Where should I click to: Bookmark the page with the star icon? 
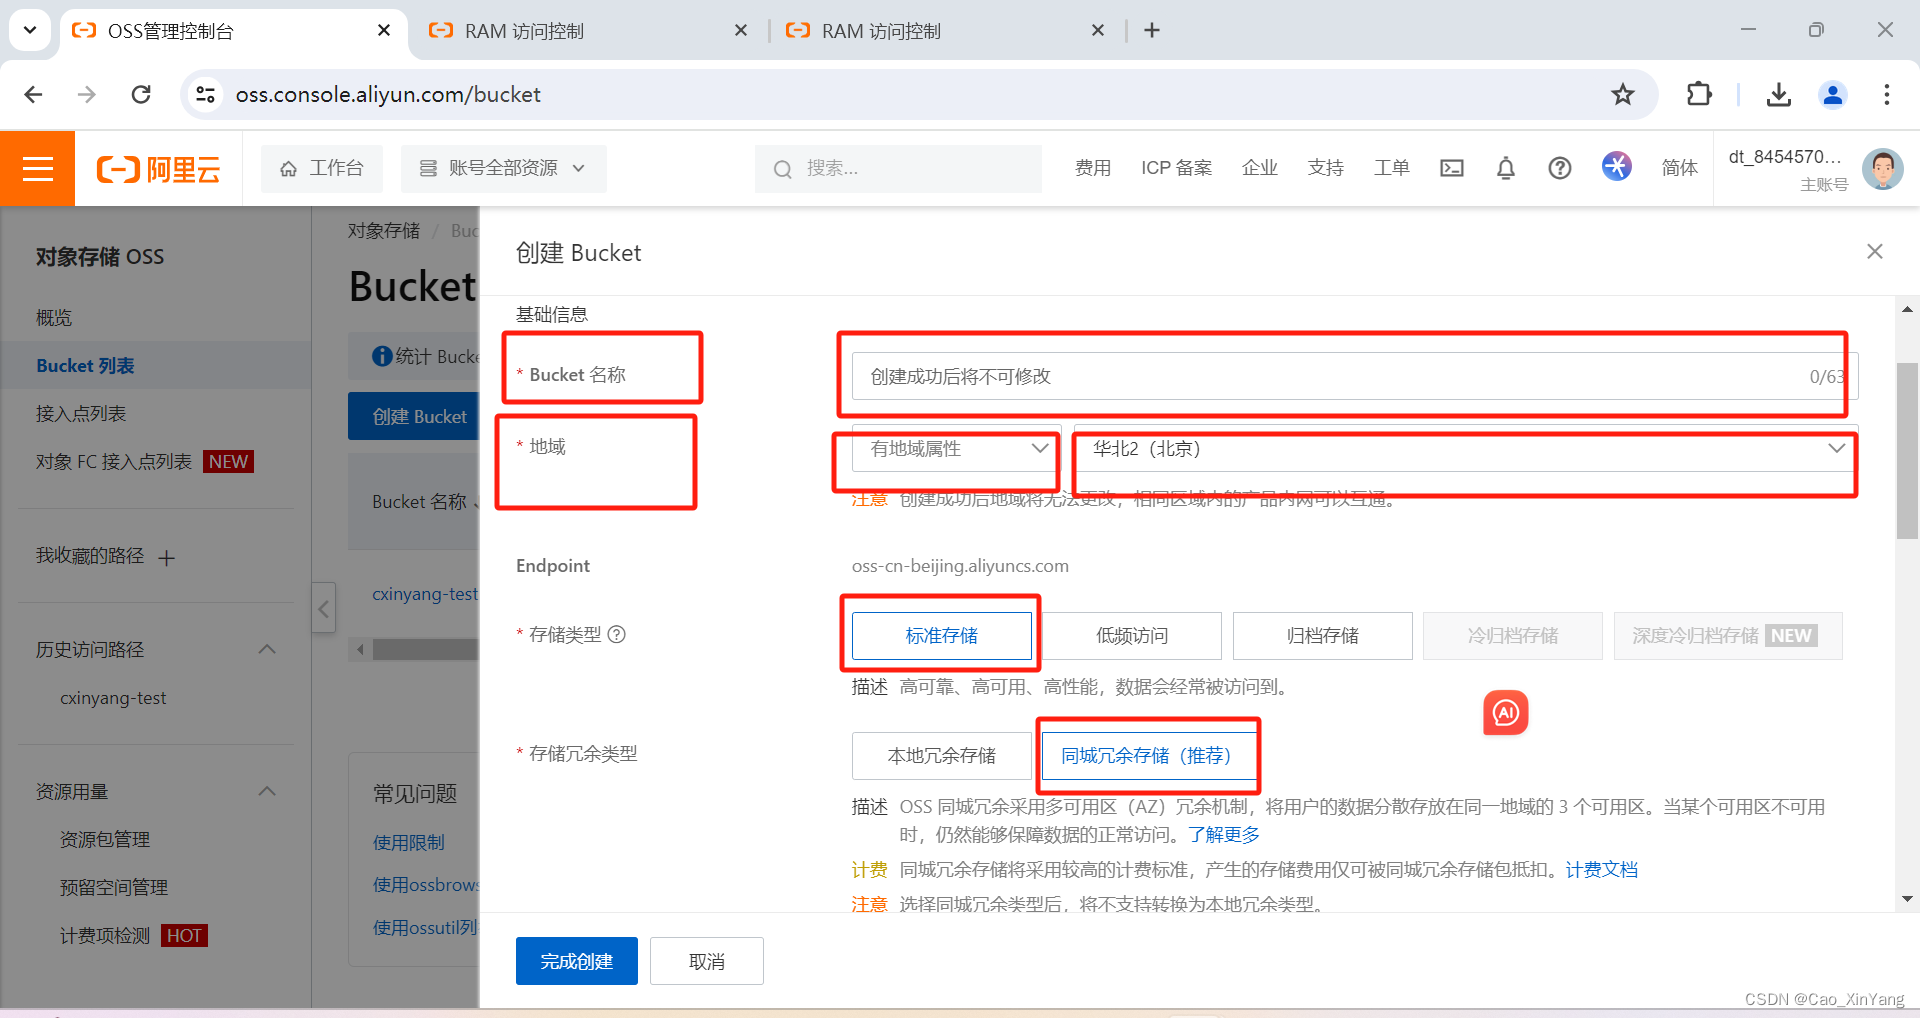1623,94
